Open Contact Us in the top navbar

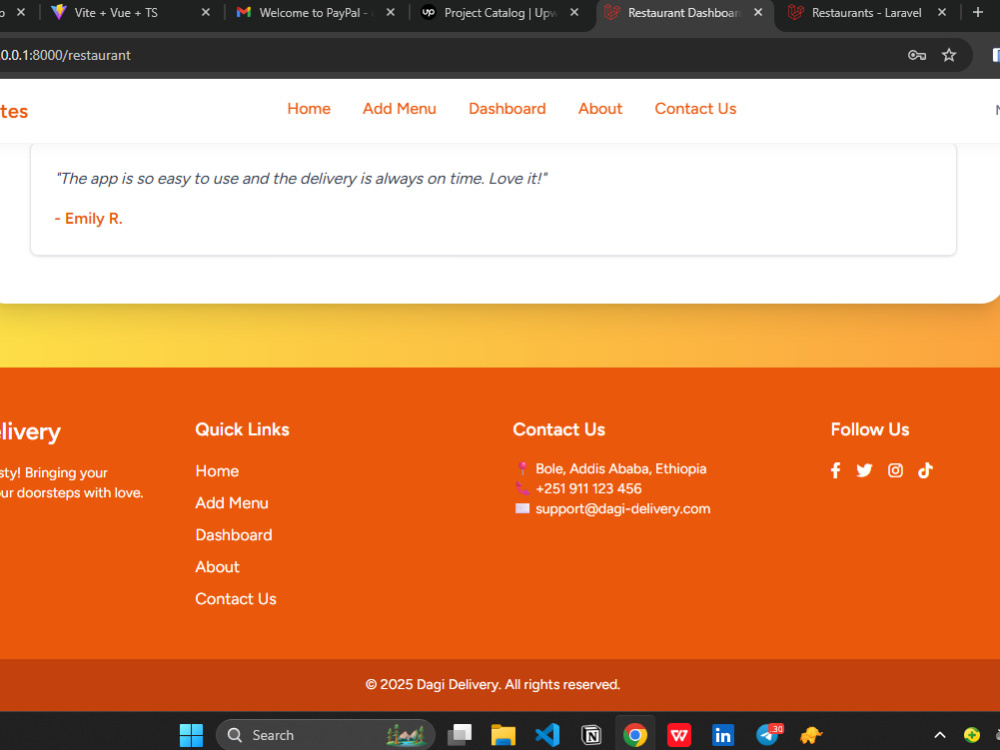tap(695, 109)
